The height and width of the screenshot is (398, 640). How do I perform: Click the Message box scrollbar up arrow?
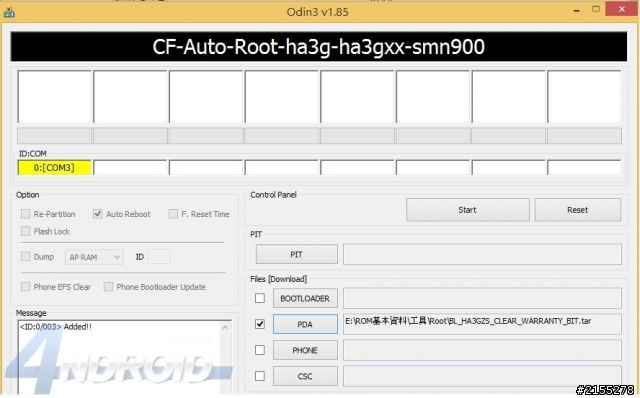(225, 327)
